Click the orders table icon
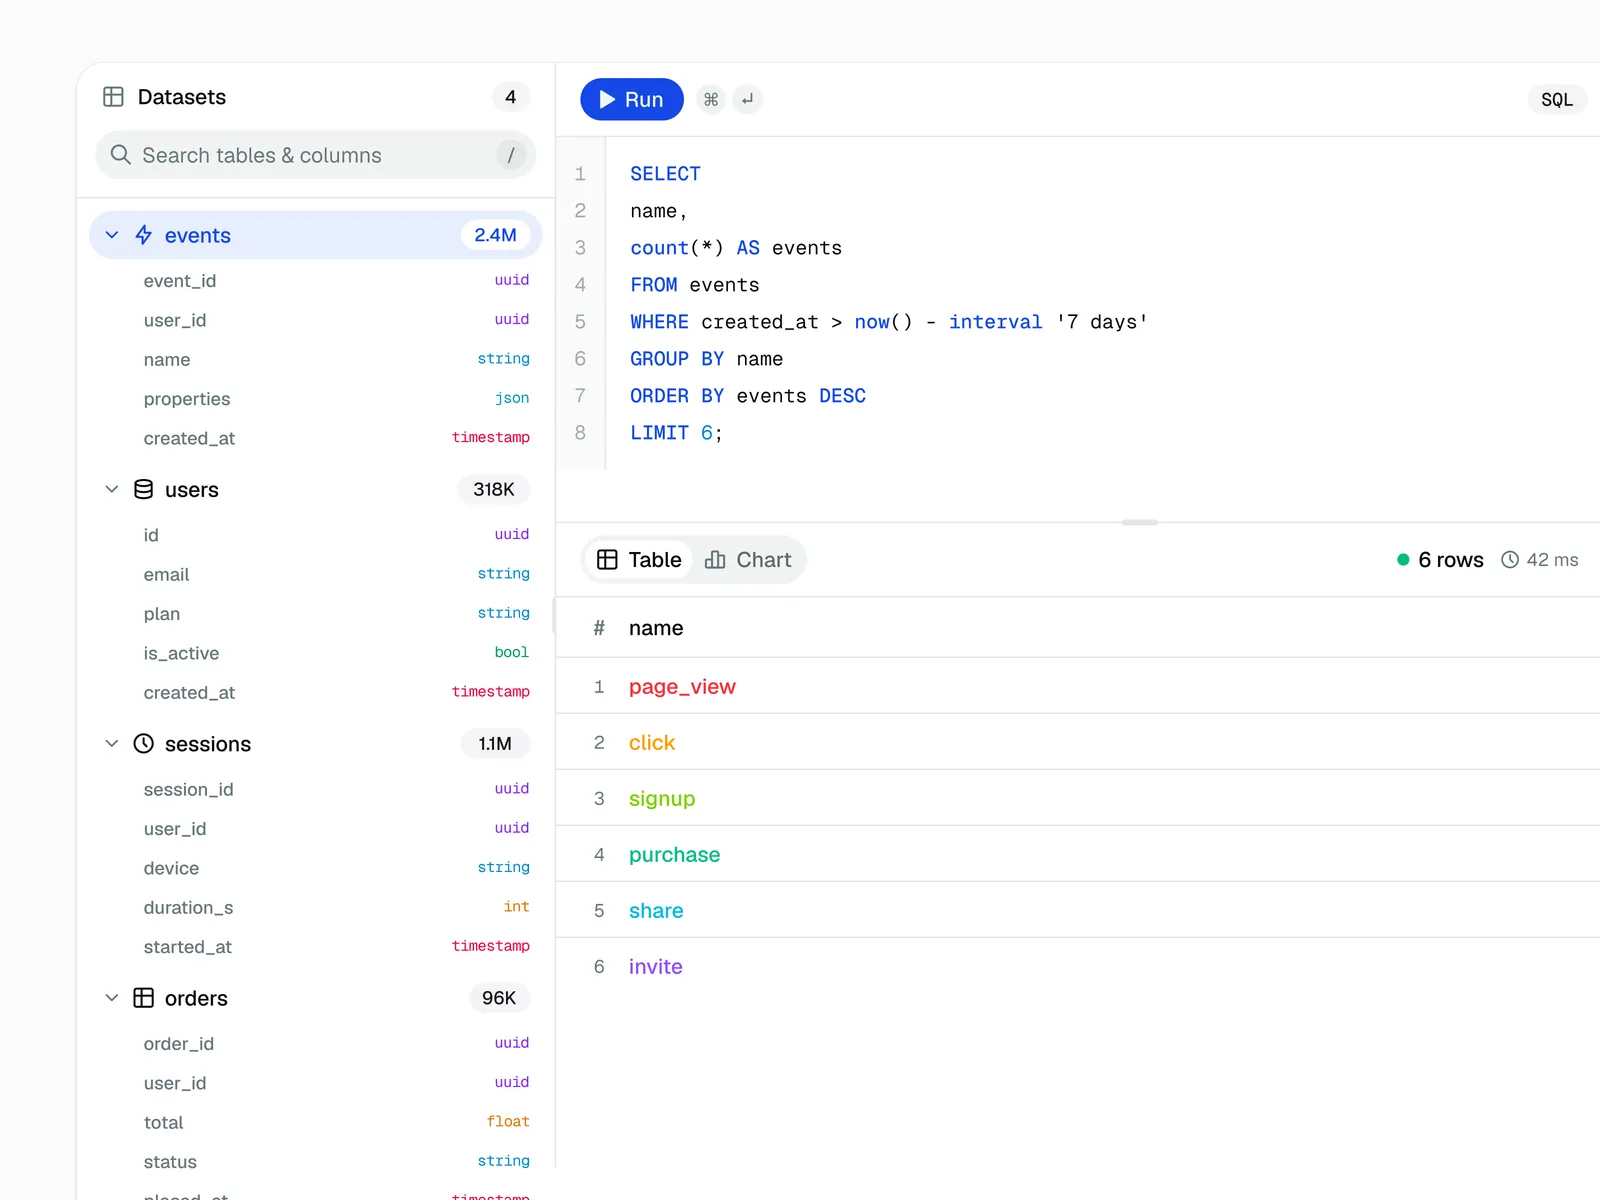The image size is (1600, 1200). pos(144,998)
